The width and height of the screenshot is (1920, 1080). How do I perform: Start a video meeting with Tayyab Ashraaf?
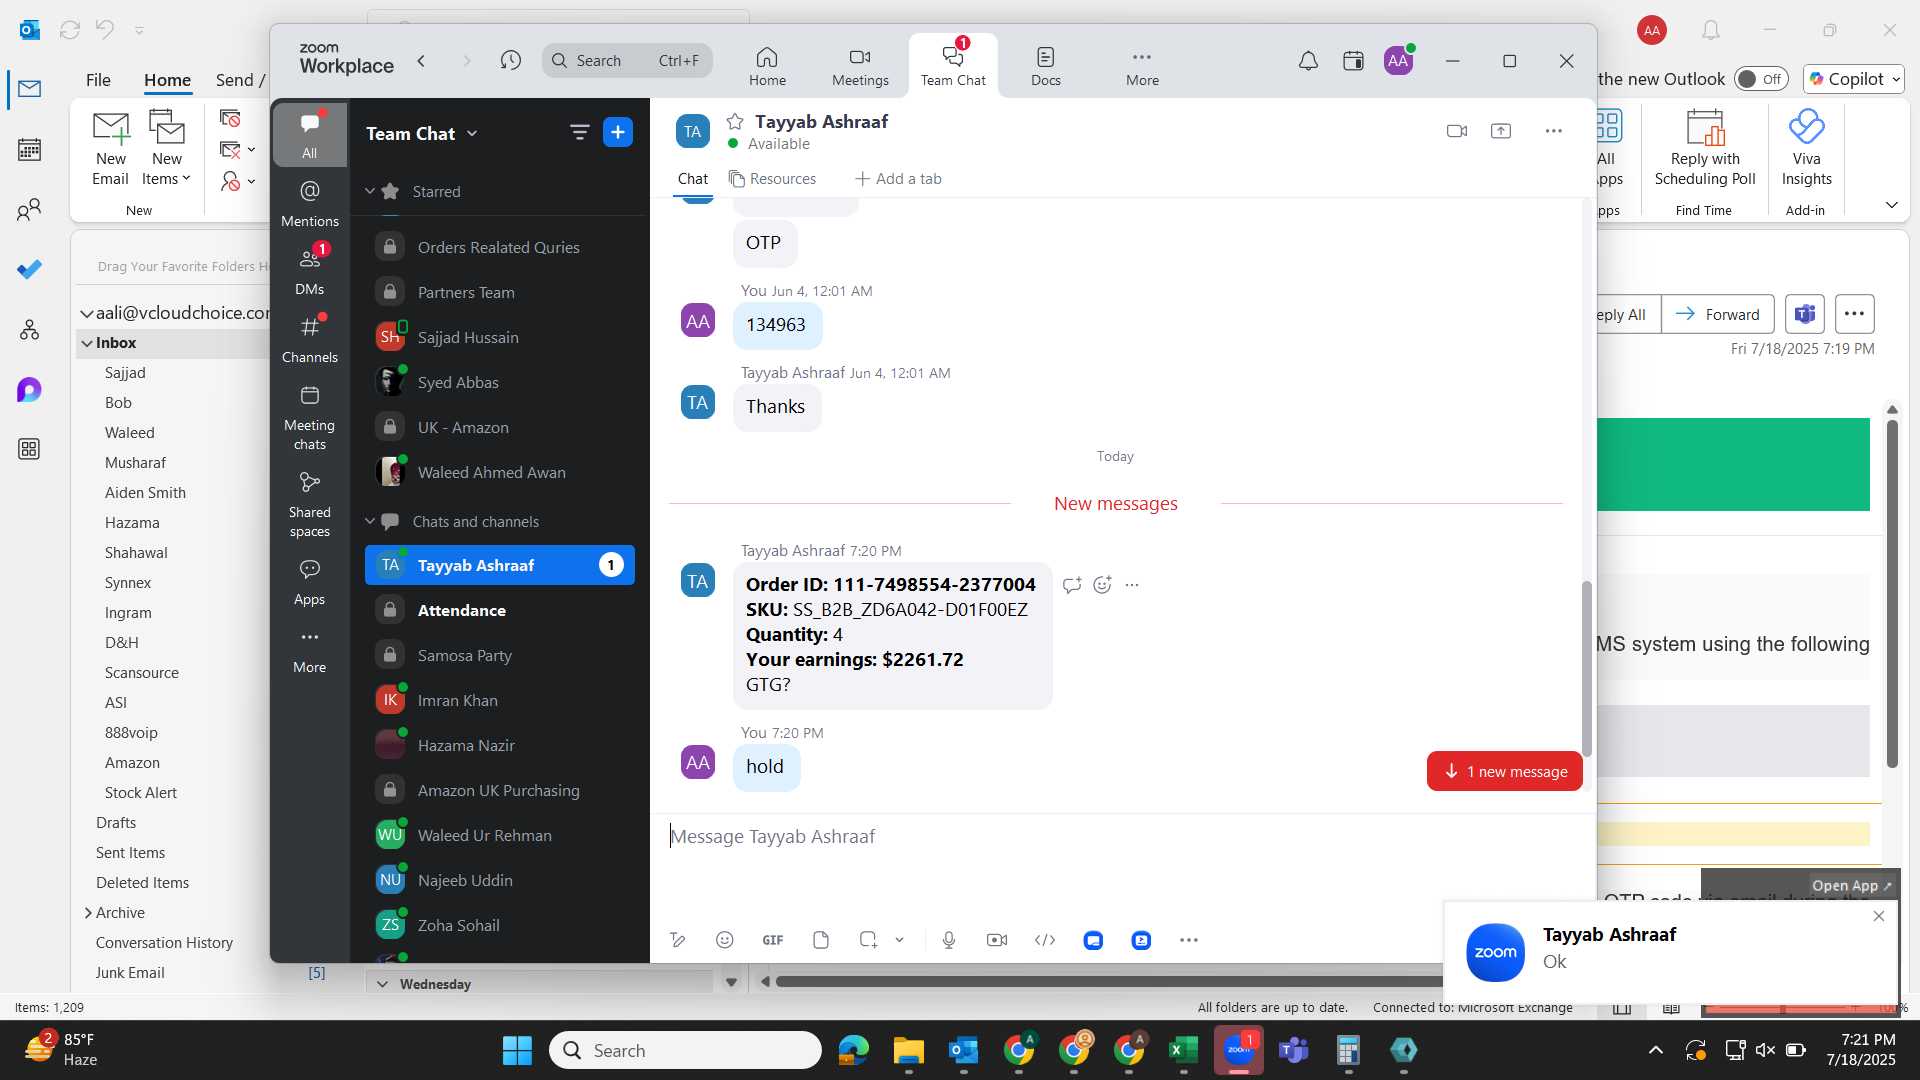tap(1457, 131)
